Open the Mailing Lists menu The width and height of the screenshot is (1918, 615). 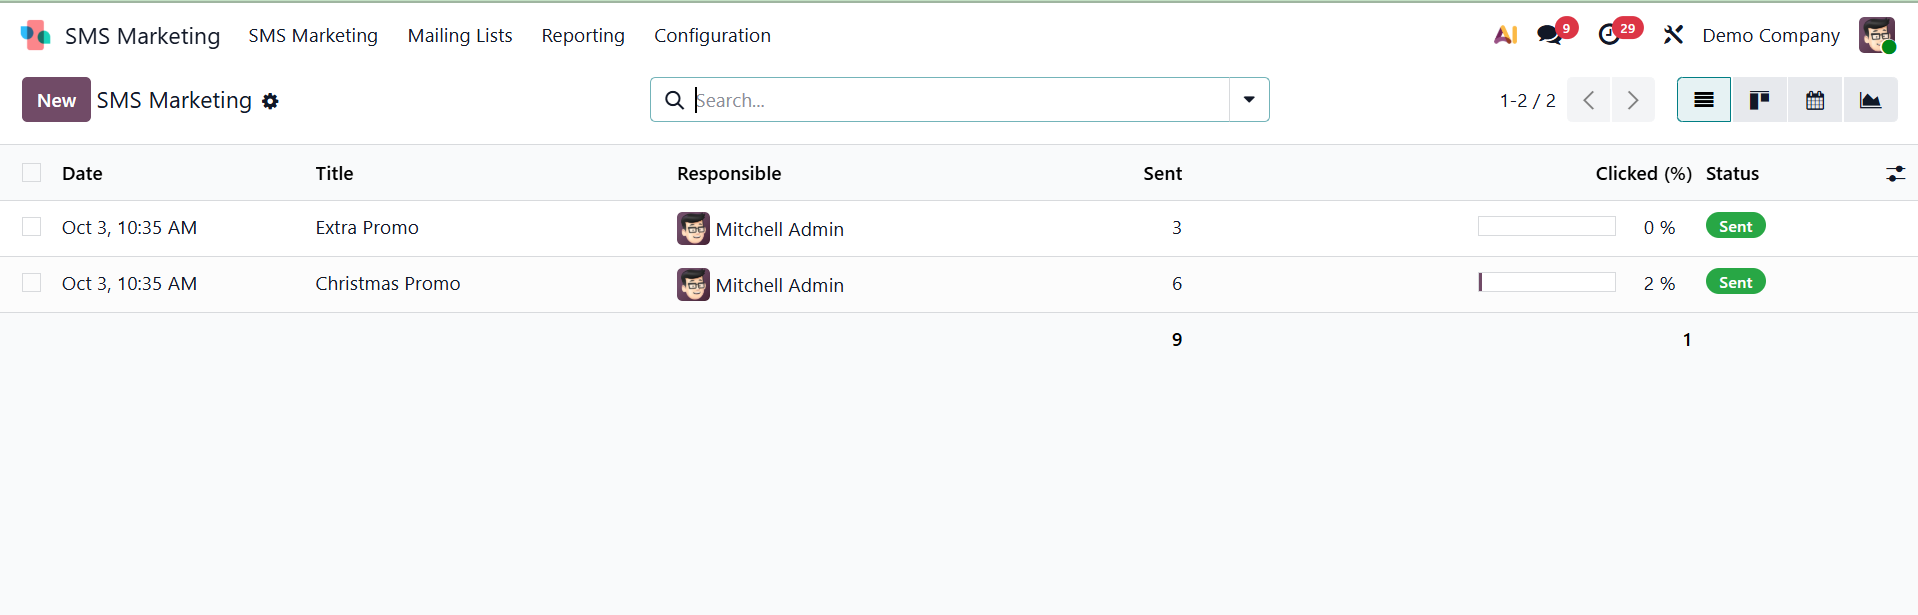[x=460, y=35]
